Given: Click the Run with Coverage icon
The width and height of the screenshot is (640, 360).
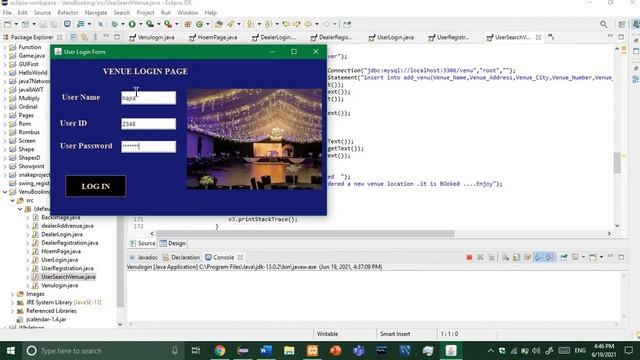Looking at the screenshot, I should (150, 24).
